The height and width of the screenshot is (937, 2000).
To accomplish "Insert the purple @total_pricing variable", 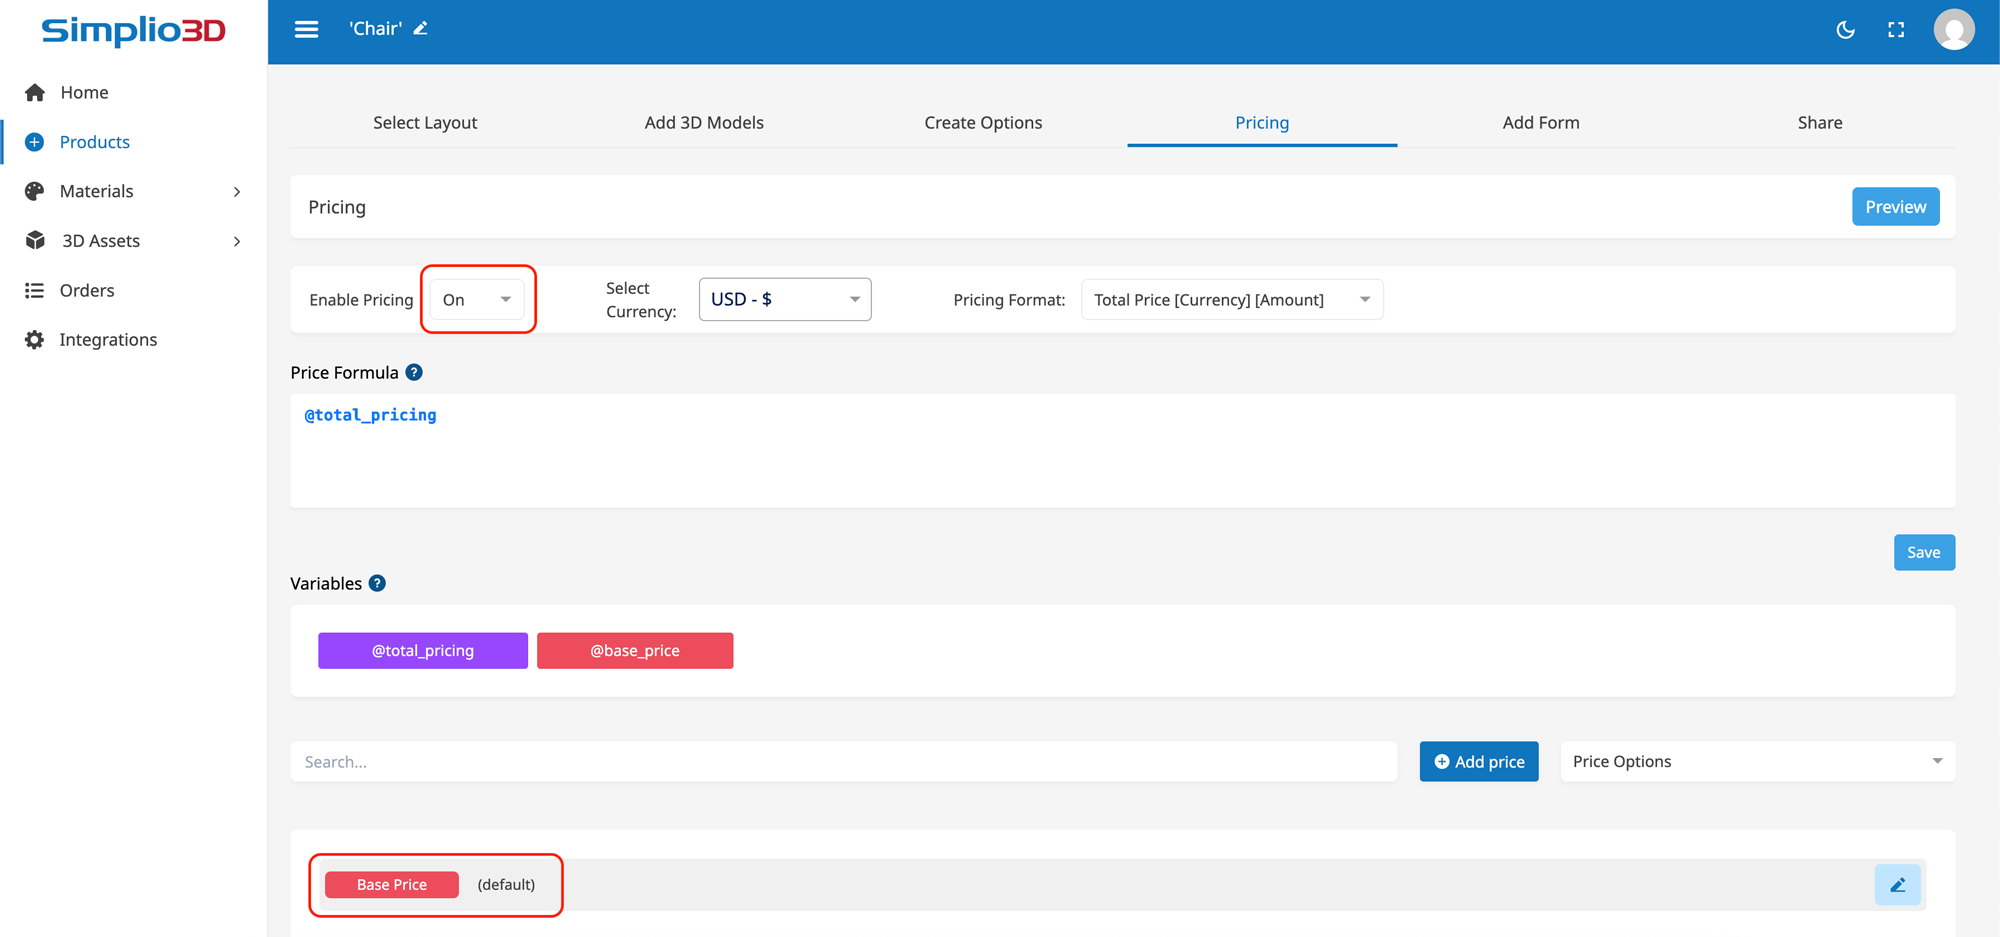I will point(422,651).
